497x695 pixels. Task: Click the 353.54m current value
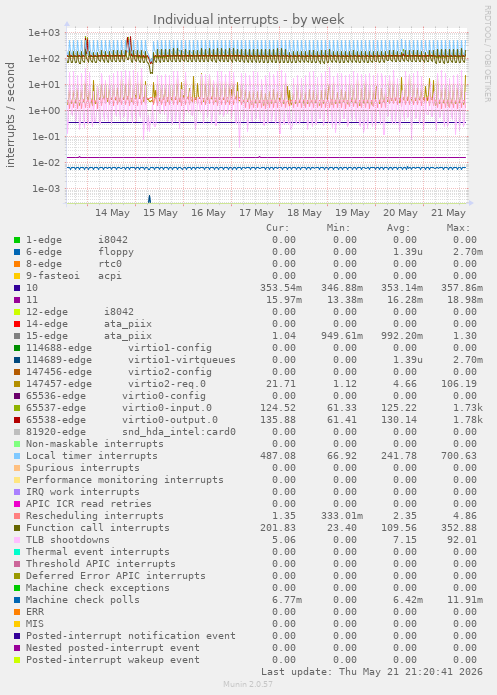click(281, 288)
